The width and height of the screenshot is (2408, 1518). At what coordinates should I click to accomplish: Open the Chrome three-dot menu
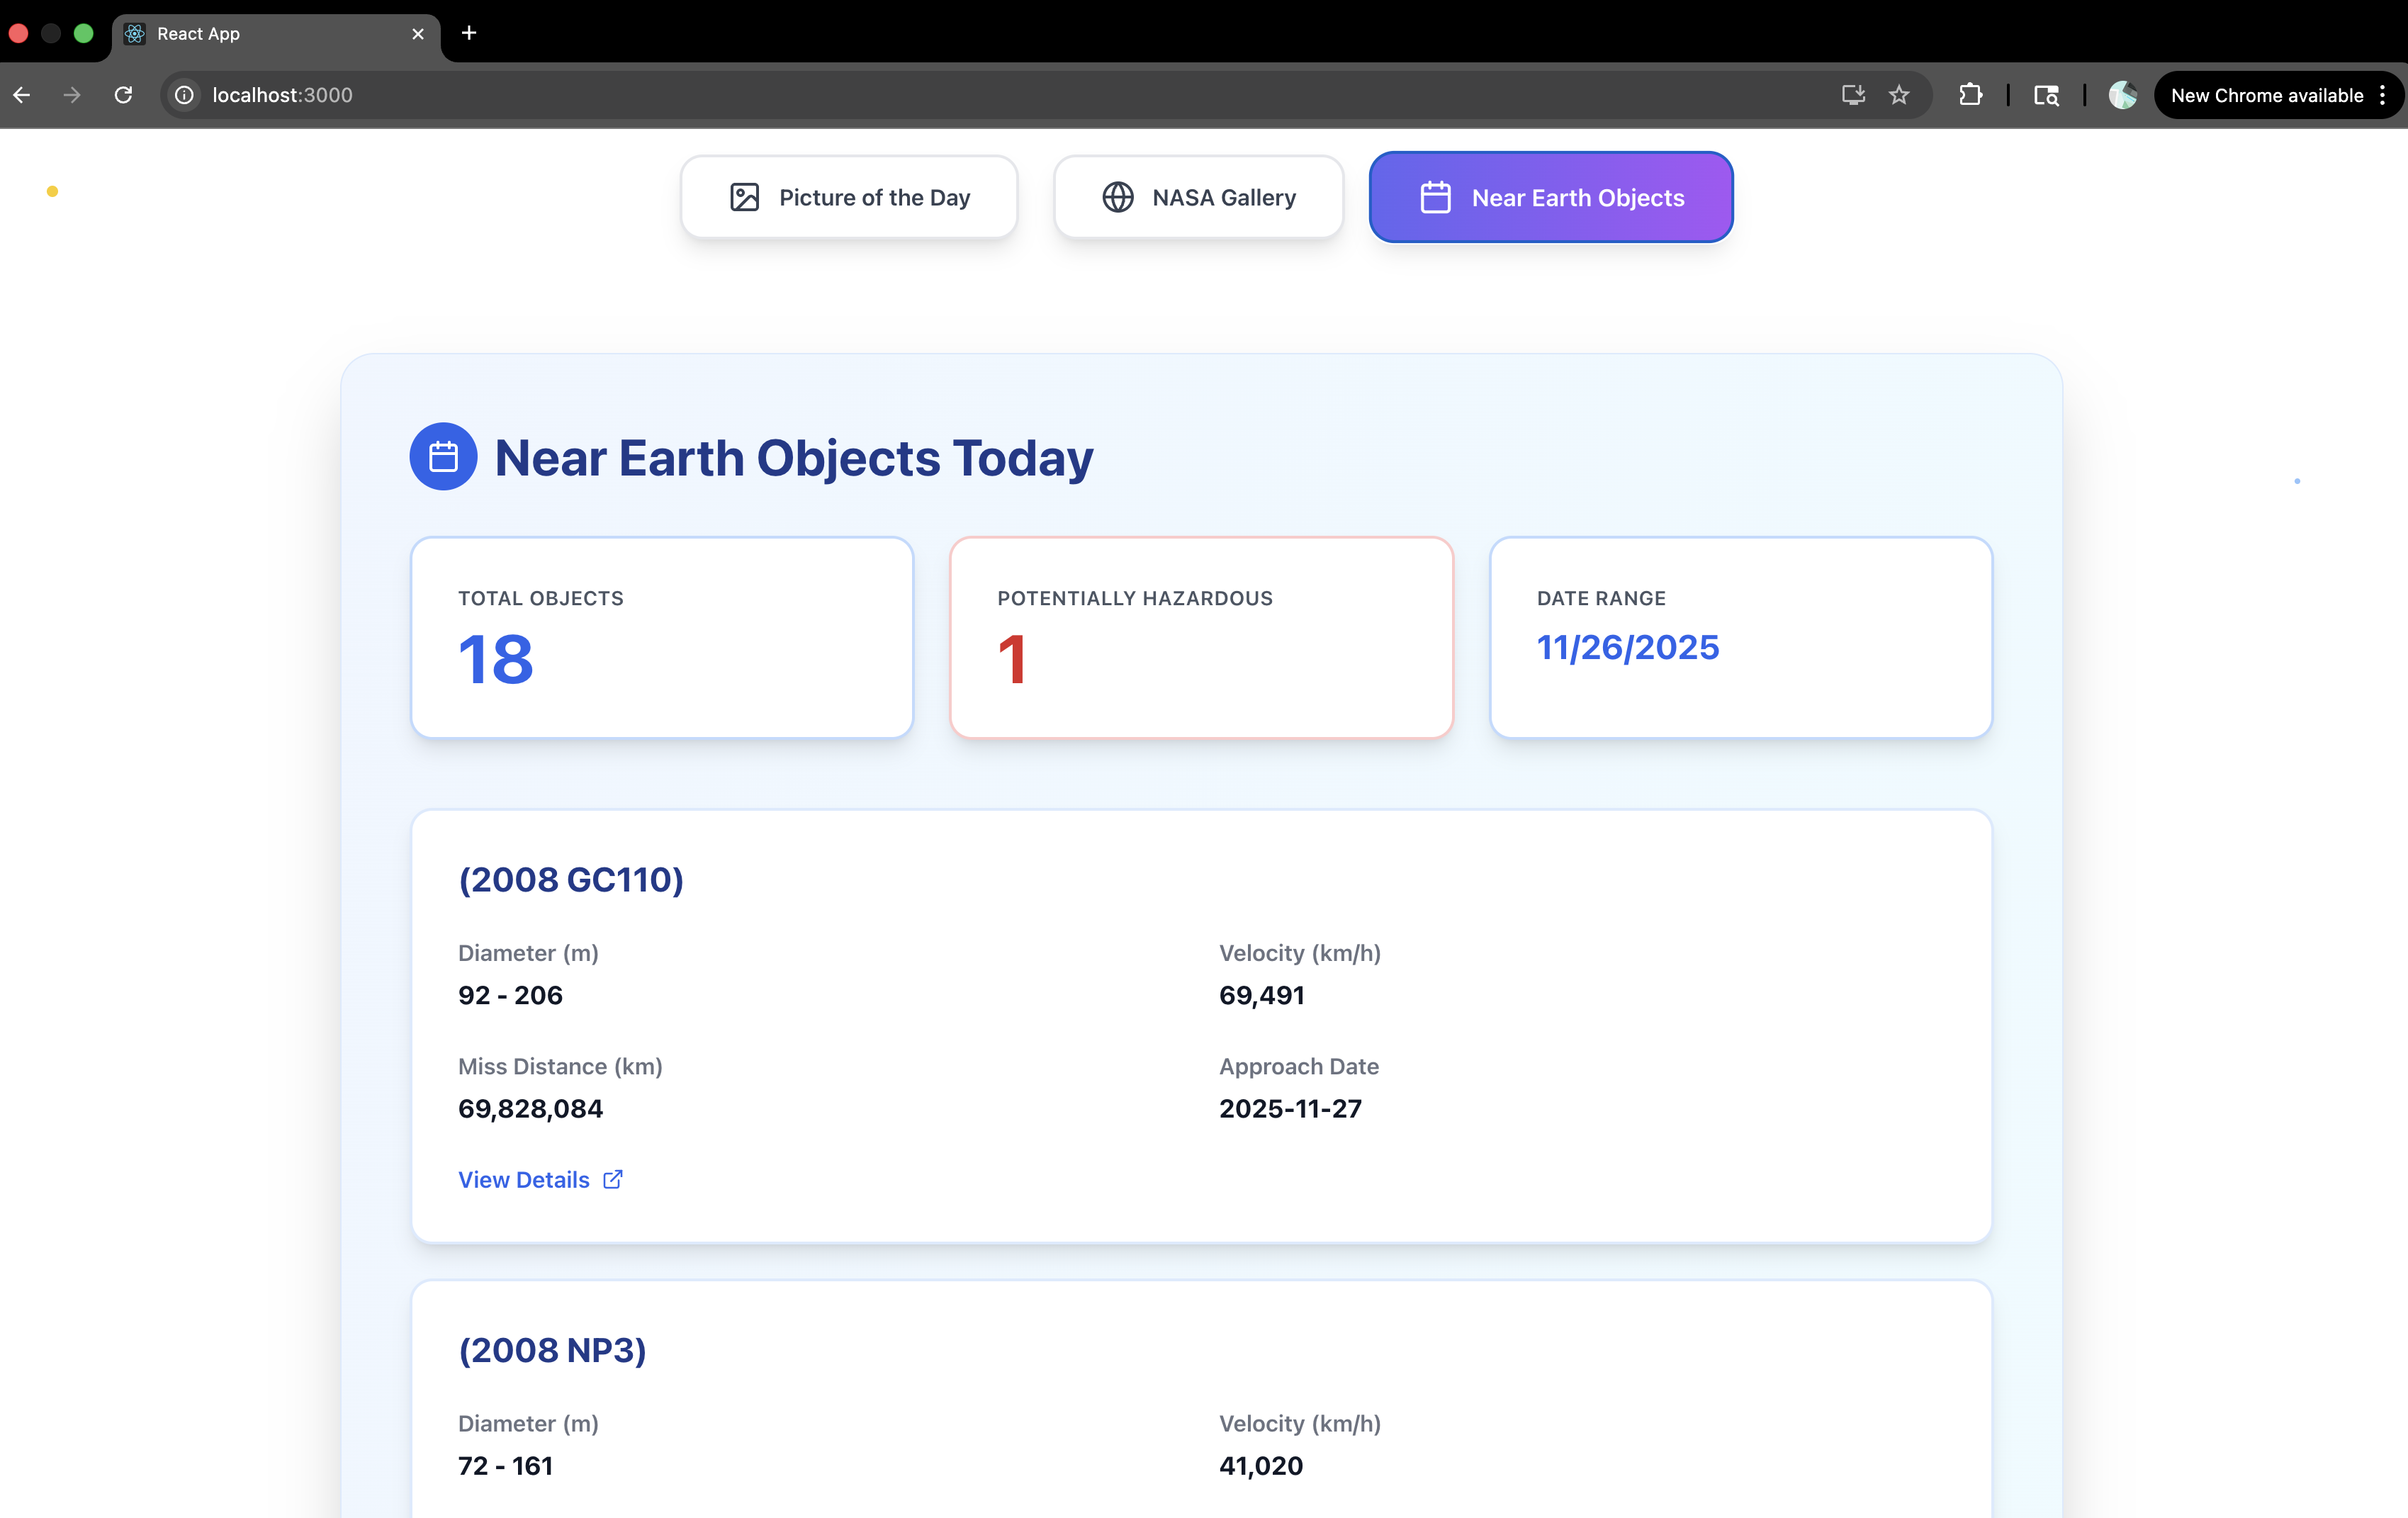coord(2383,95)
